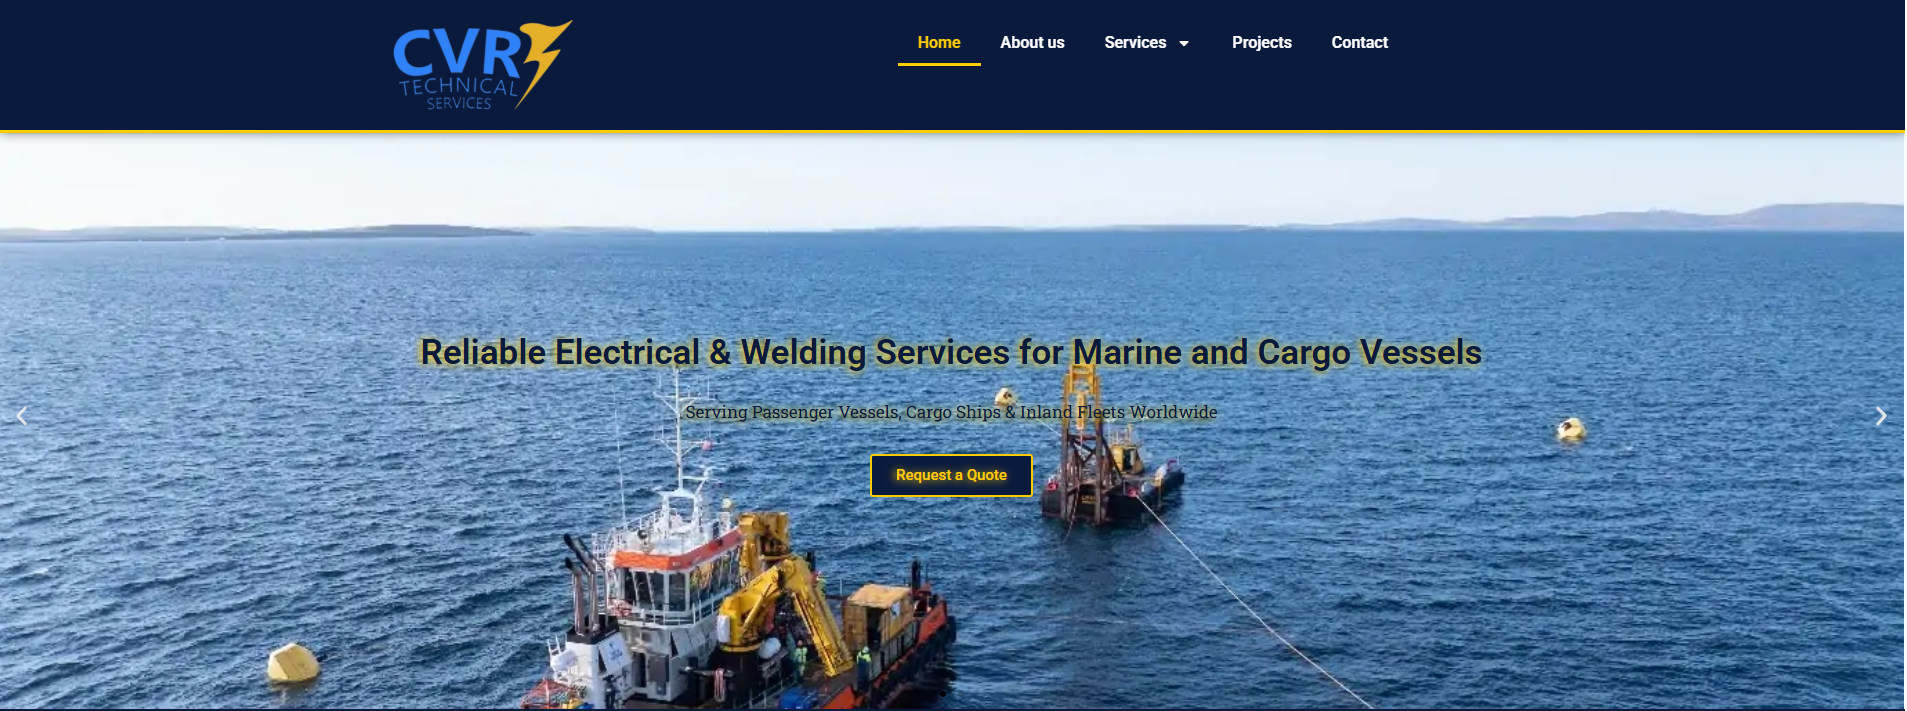1907x711 pixels.
Task: Click the Request a Quote button
Action: click(x=951, y=475)
